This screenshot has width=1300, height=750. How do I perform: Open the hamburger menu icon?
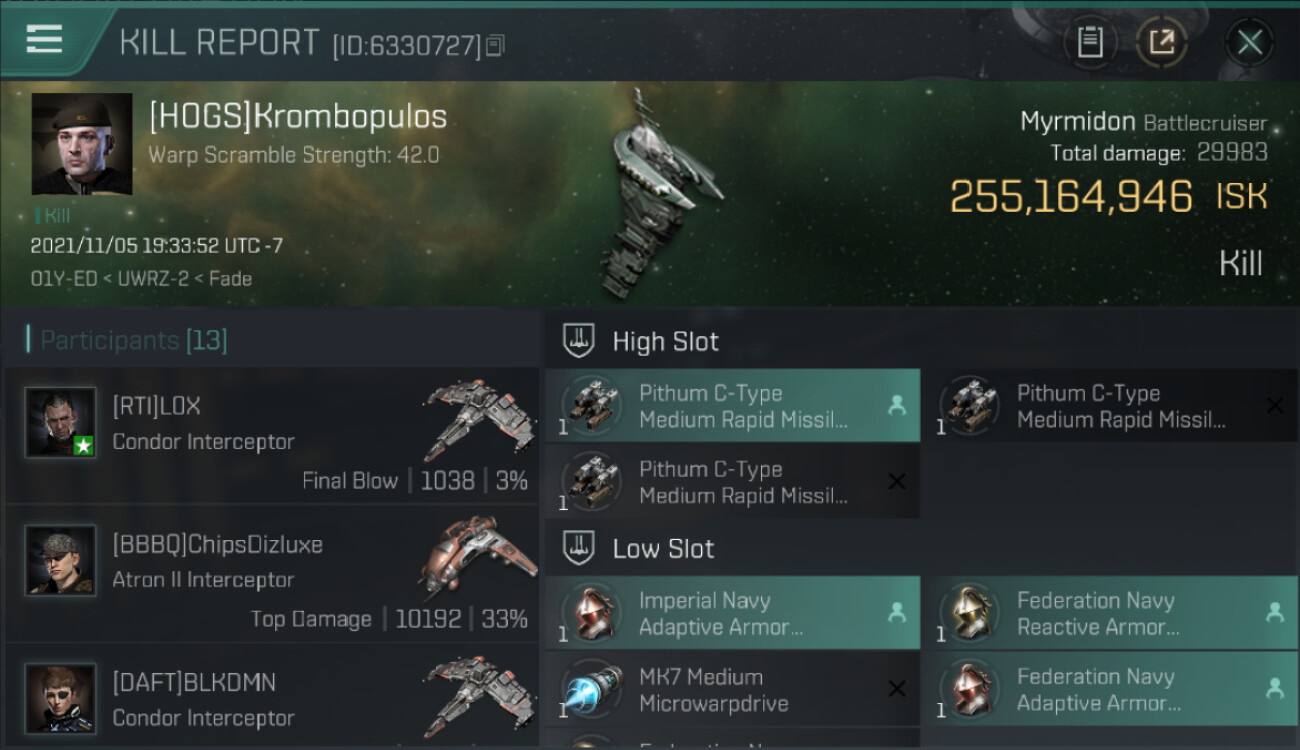click(x=44, y=39)
